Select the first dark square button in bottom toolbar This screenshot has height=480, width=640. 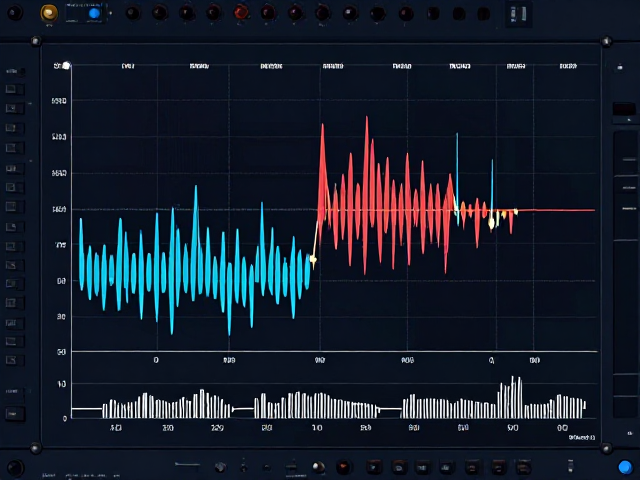[374, 466]
